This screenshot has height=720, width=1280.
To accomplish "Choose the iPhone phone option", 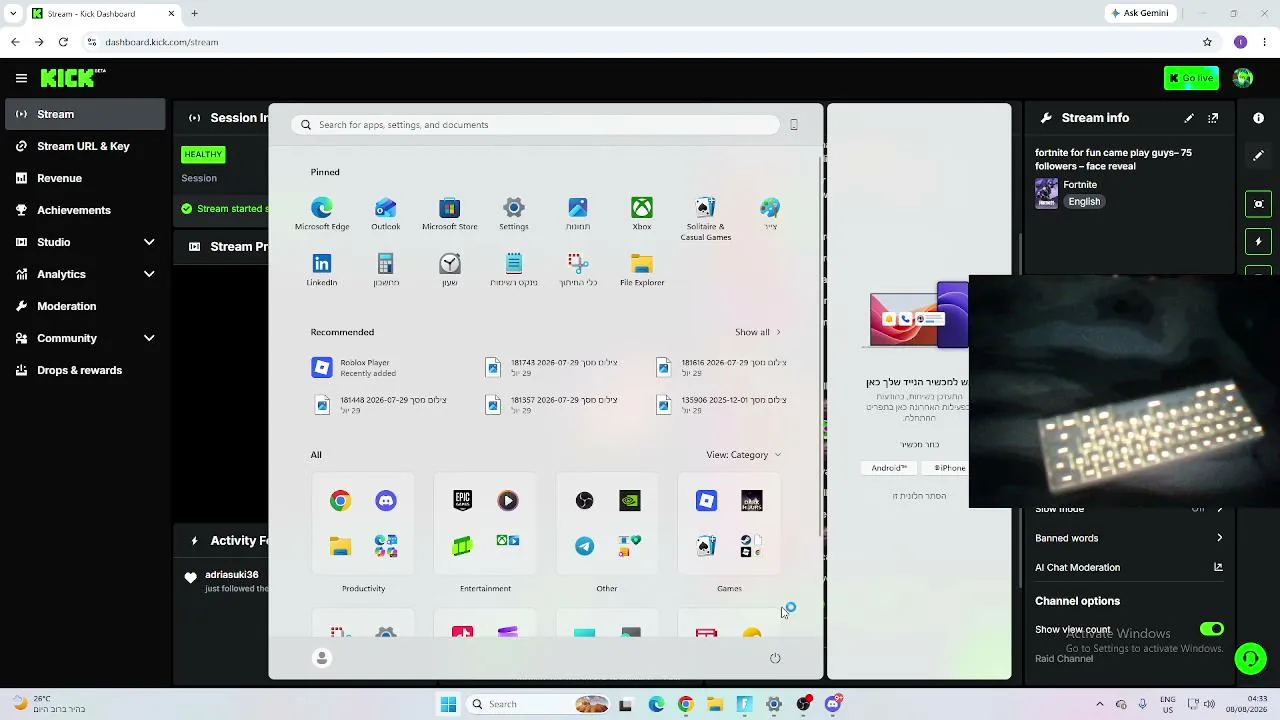I will pos(949,468).
